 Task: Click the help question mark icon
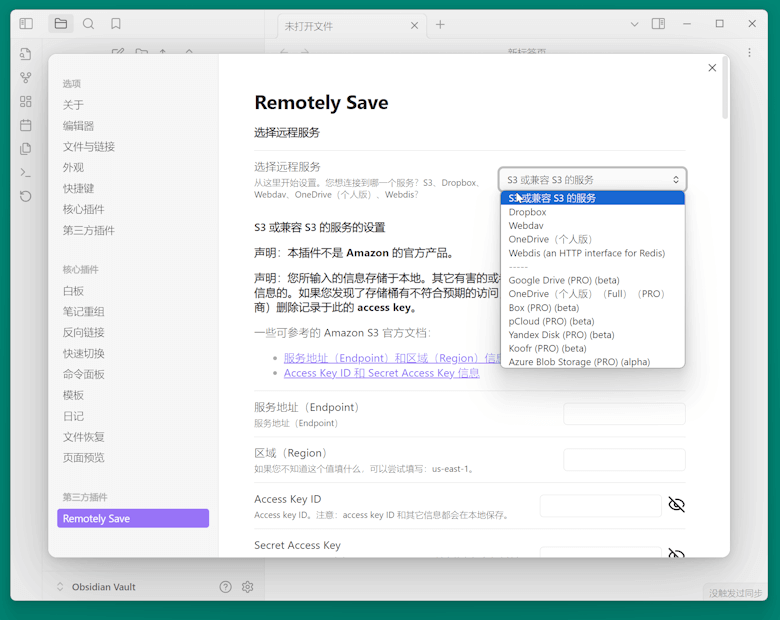226,587
